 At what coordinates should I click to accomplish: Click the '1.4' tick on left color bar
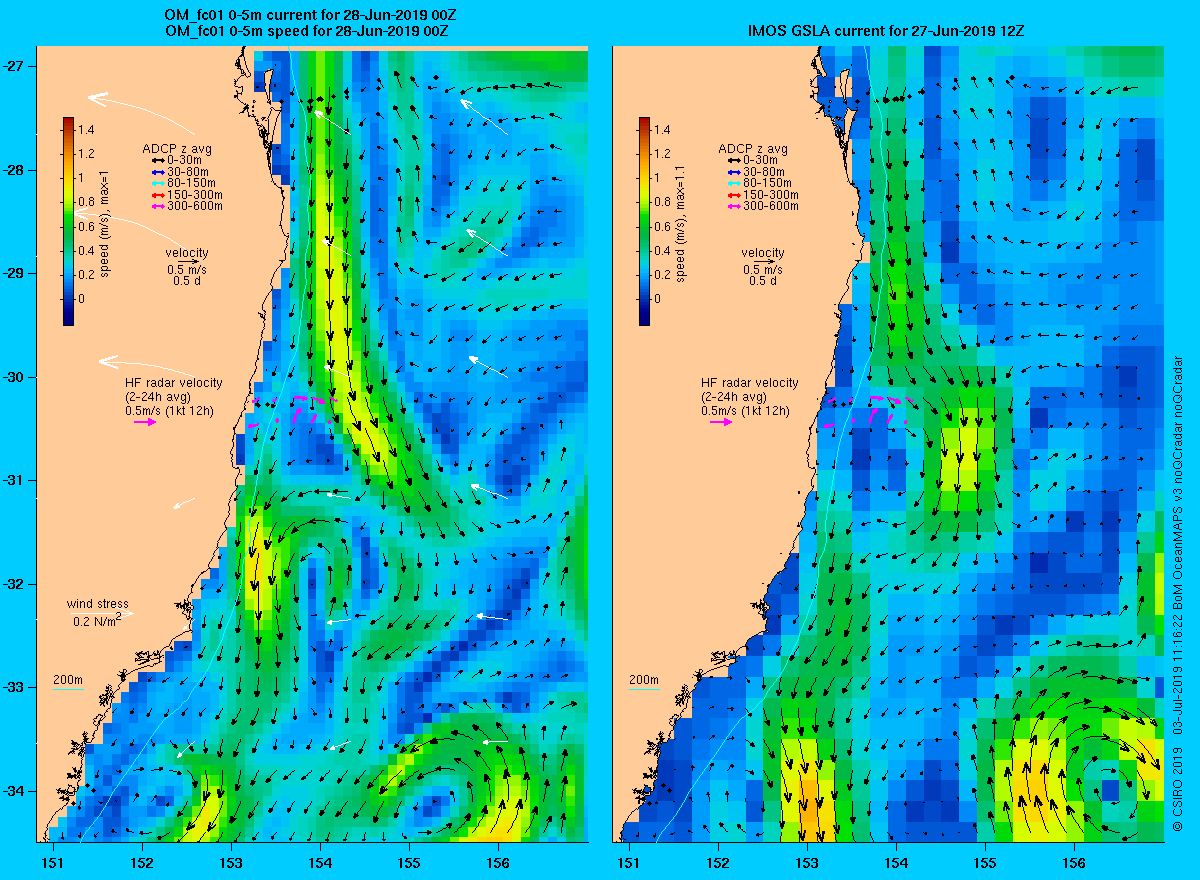click(87, 130)
